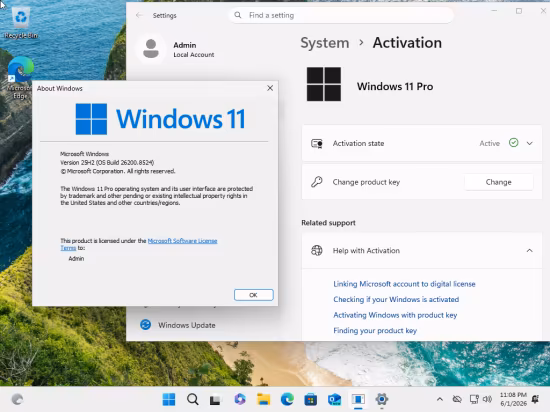Viewport: 550px width, 412px height.
Task: Open taskbar Search
Action: click(193, 399)
